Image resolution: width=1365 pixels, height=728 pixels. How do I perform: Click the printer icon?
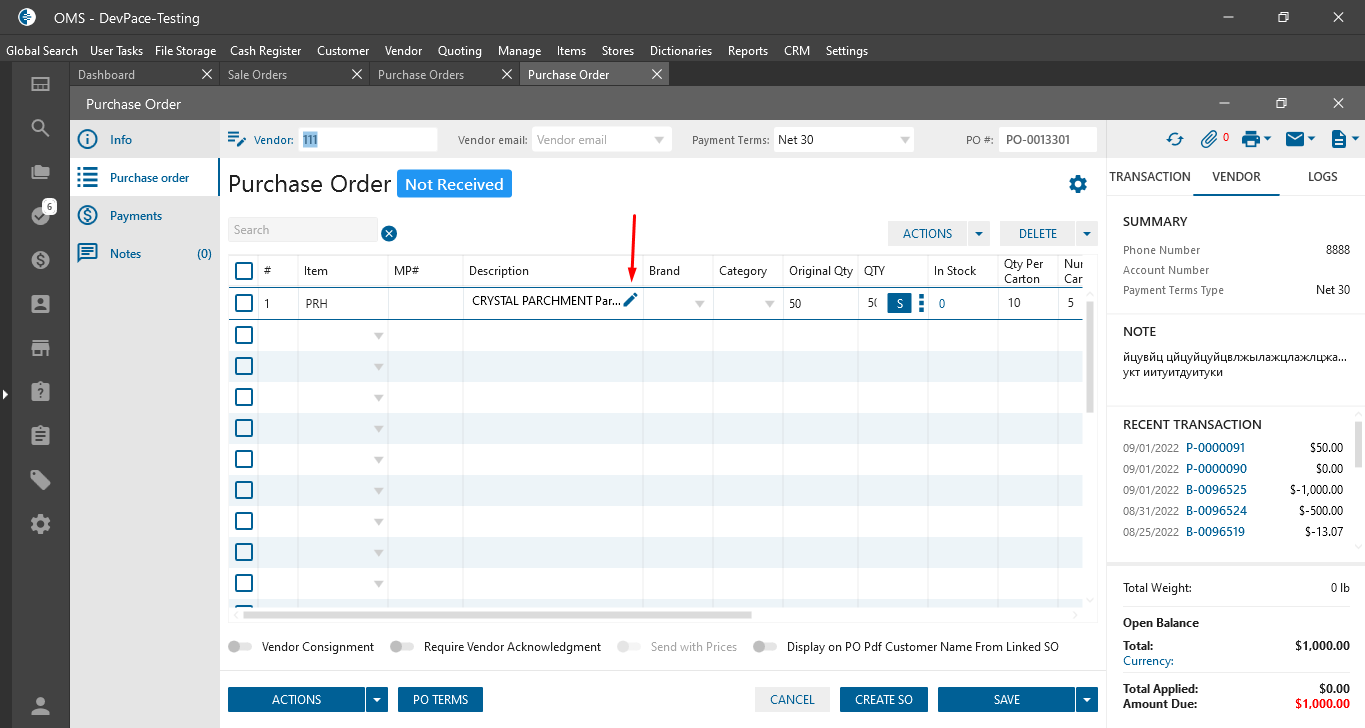(1250, 140)
